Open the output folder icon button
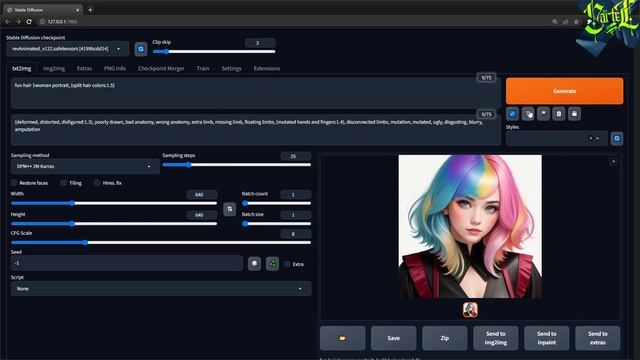 [342, 338]
